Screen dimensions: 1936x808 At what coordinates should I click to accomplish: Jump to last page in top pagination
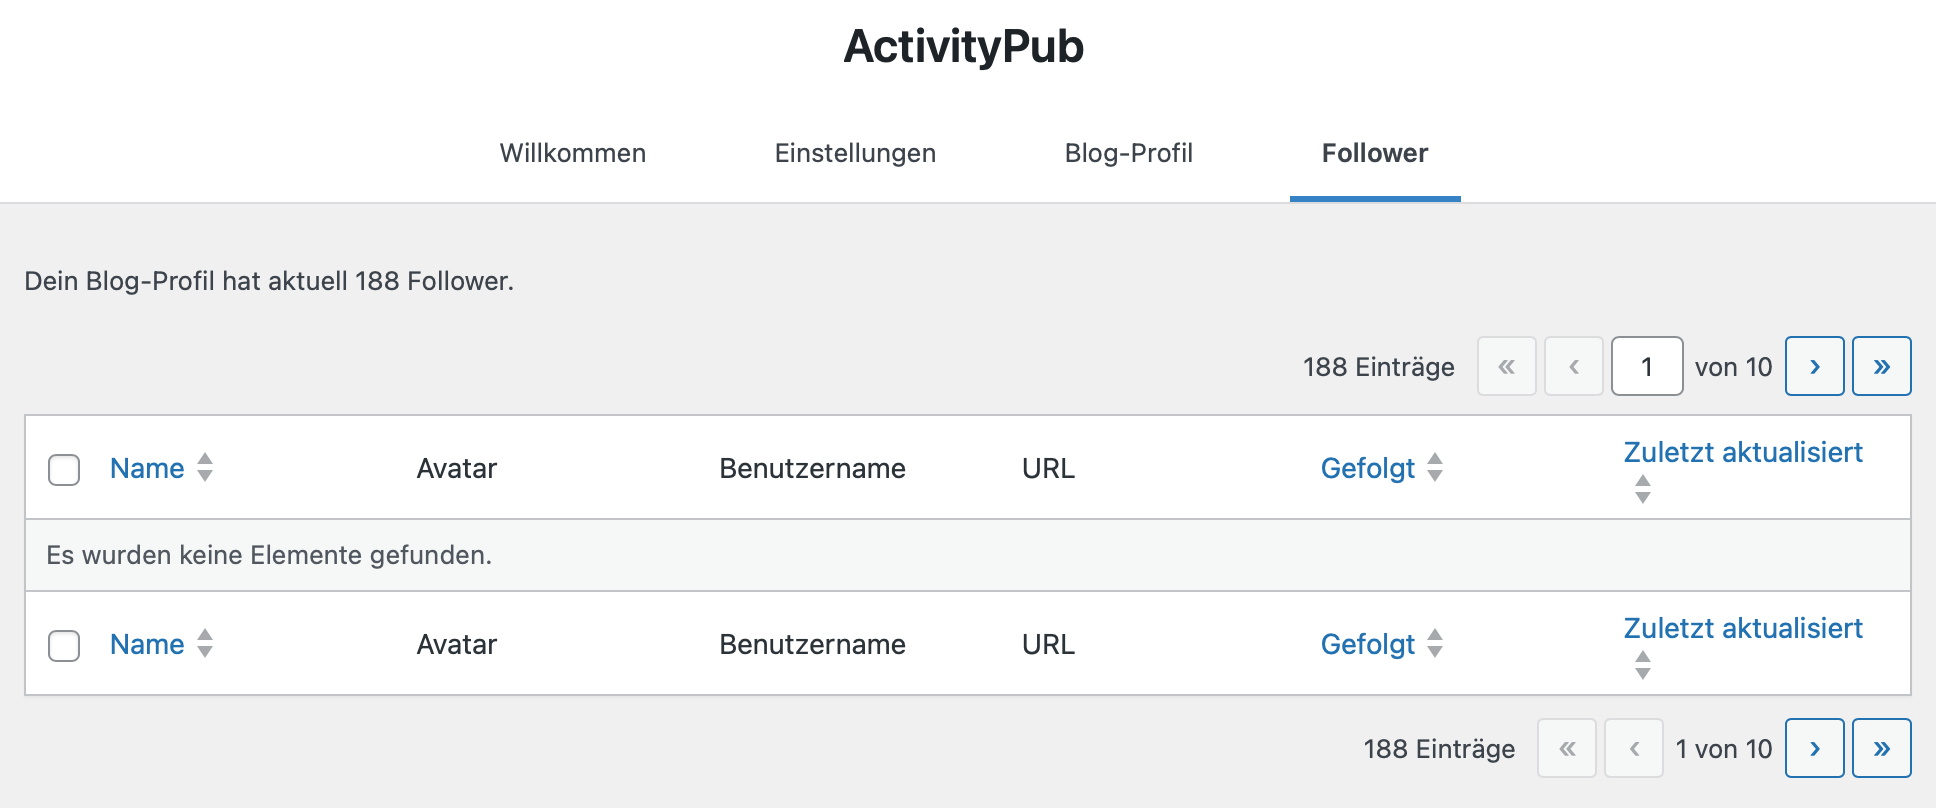tap(1881, 366)
